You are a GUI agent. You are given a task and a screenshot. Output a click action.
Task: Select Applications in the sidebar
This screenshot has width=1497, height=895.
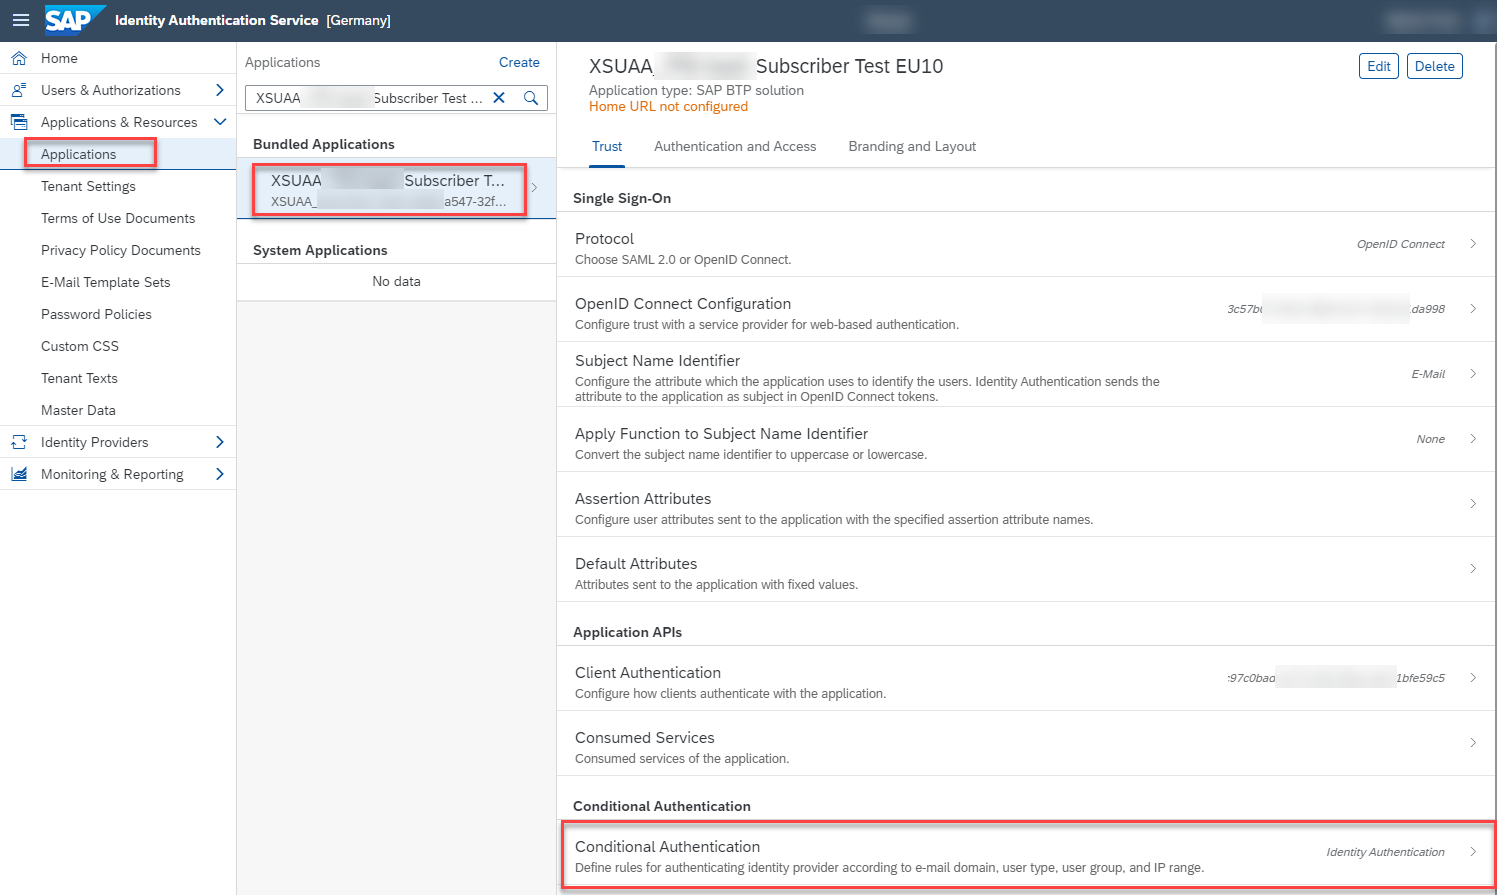(118, 154)
